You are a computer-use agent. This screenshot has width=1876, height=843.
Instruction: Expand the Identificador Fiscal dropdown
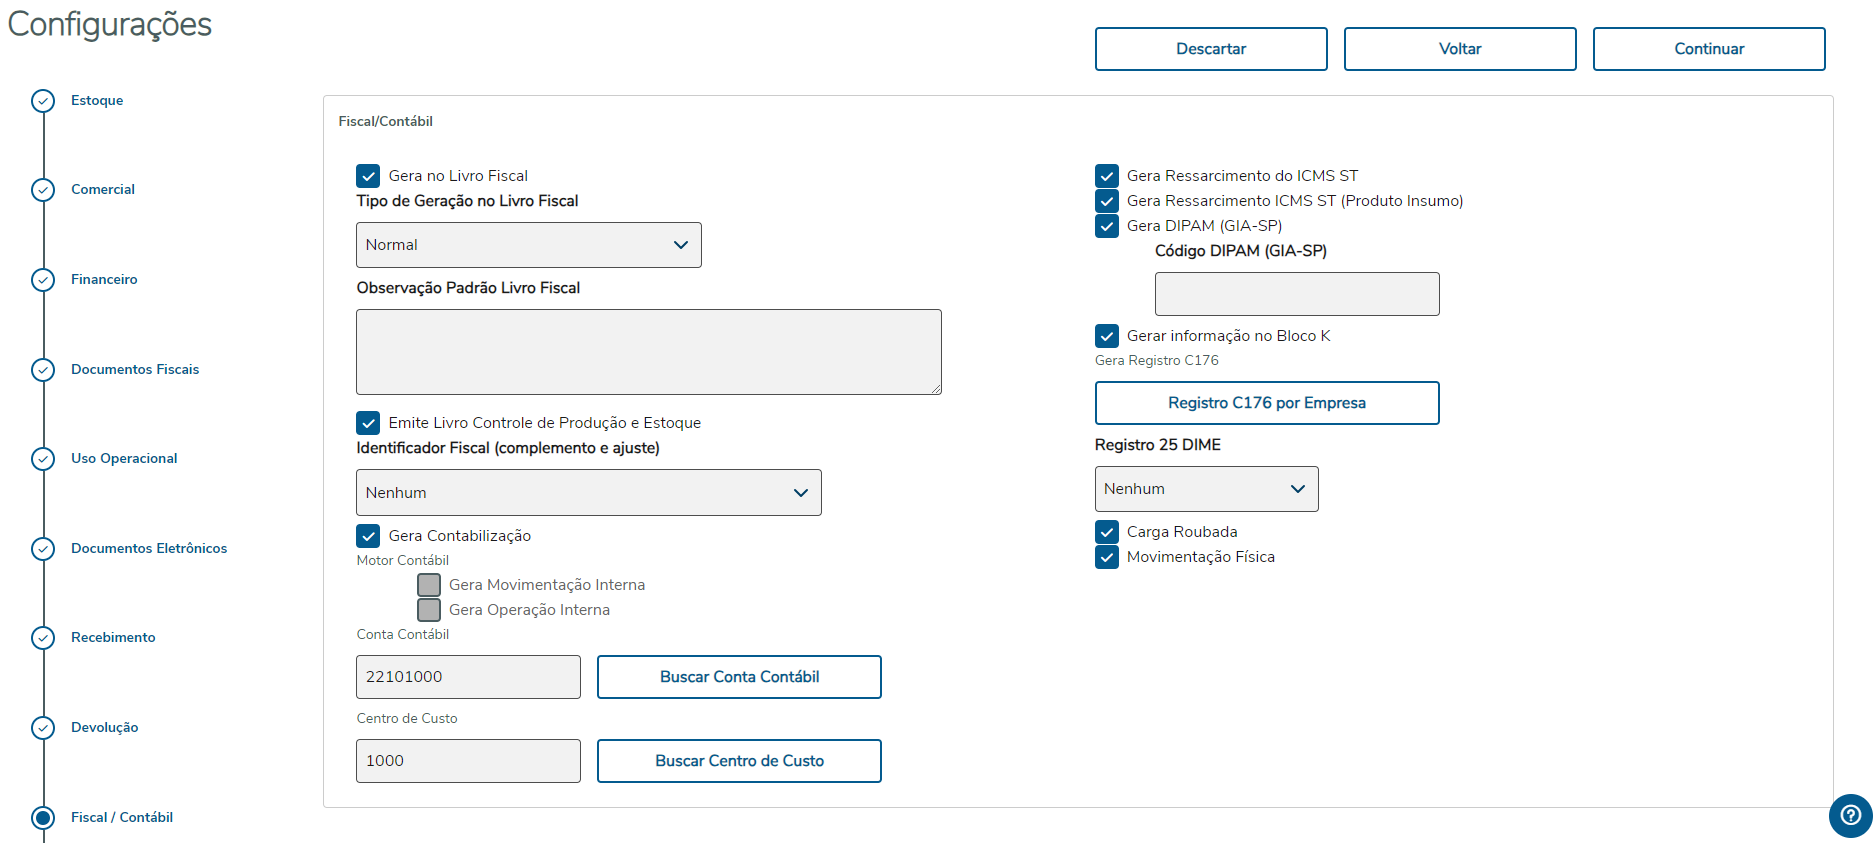coord(588,493)
